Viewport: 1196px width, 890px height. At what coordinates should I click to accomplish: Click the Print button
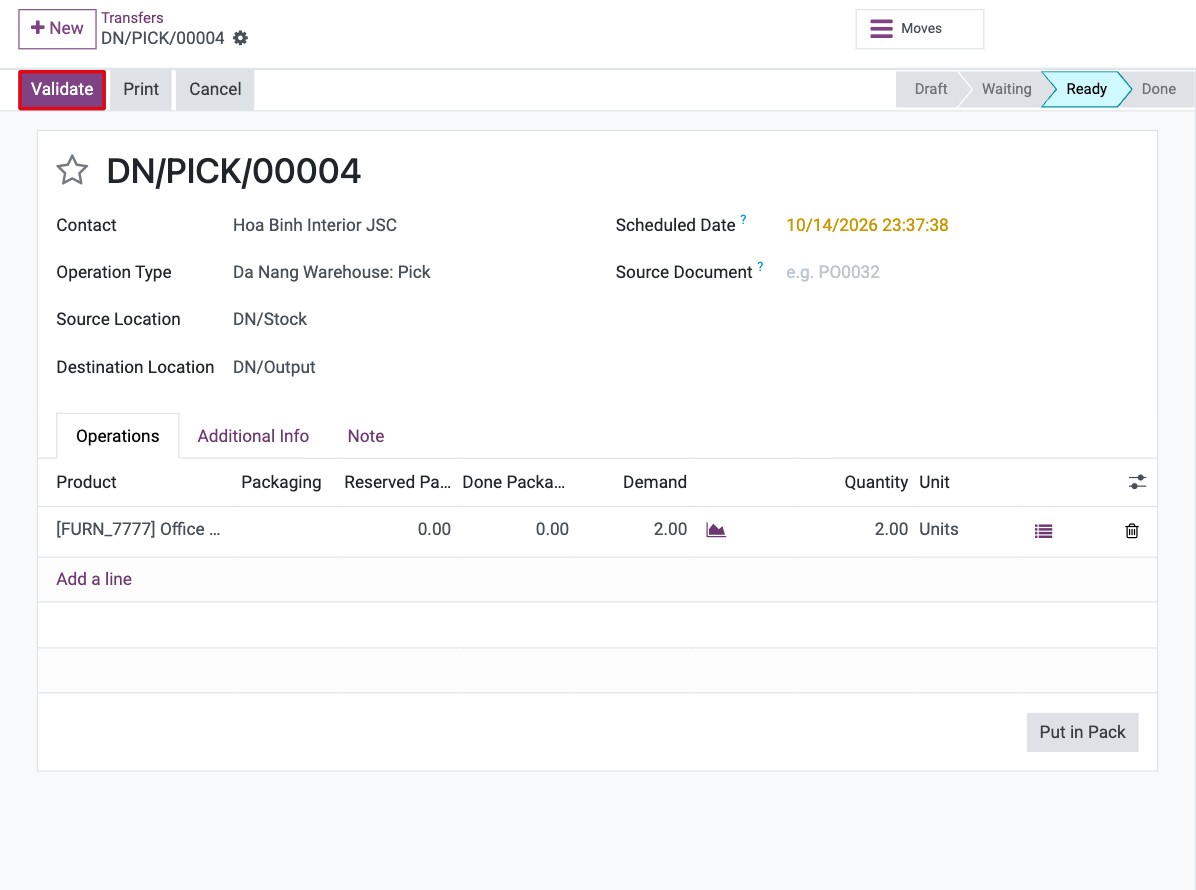click(141, 89)
